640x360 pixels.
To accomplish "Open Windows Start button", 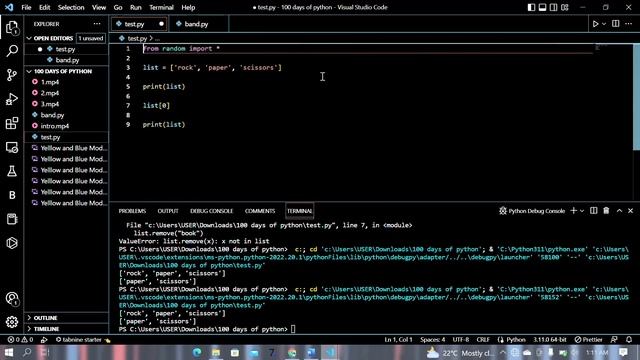I will [9, 352].
